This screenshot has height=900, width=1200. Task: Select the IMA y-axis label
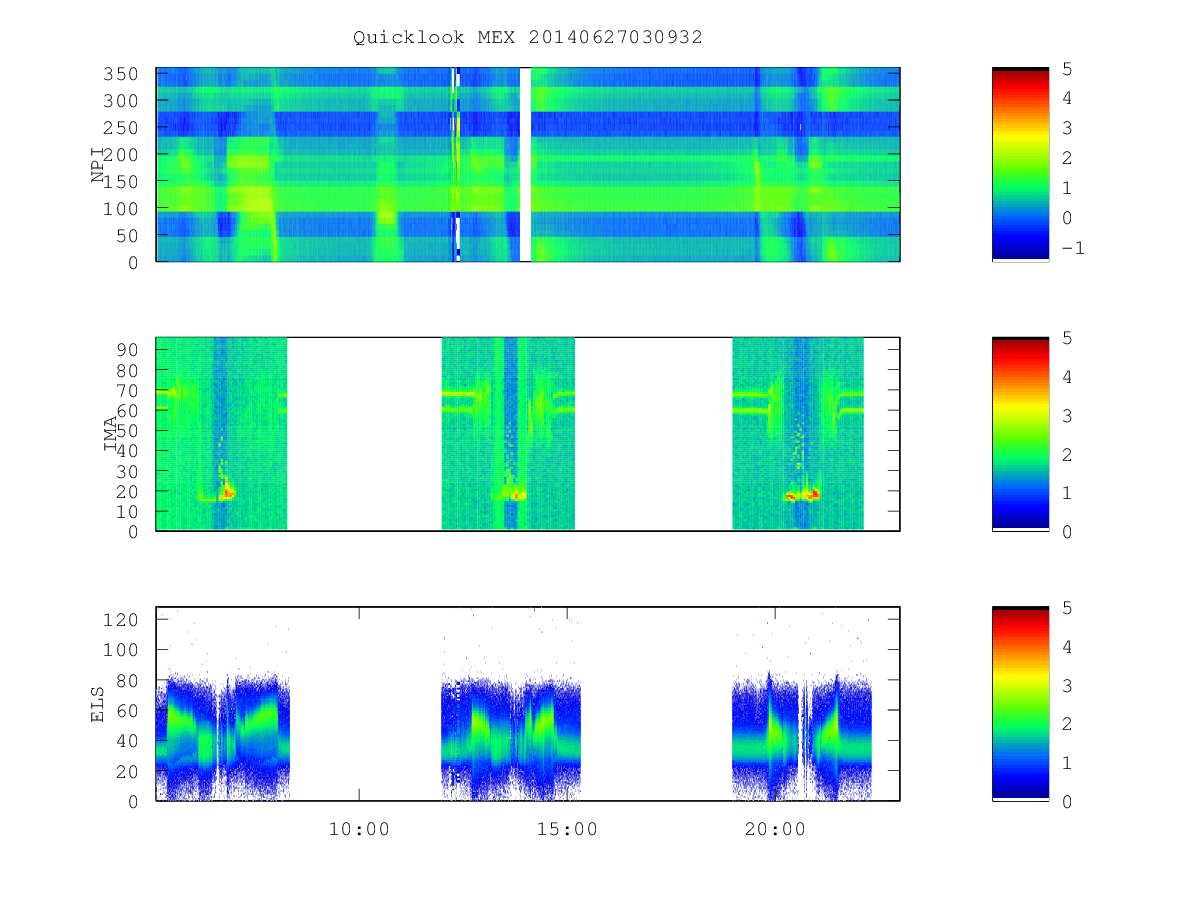pyautogui.click(x=111, y=434)
